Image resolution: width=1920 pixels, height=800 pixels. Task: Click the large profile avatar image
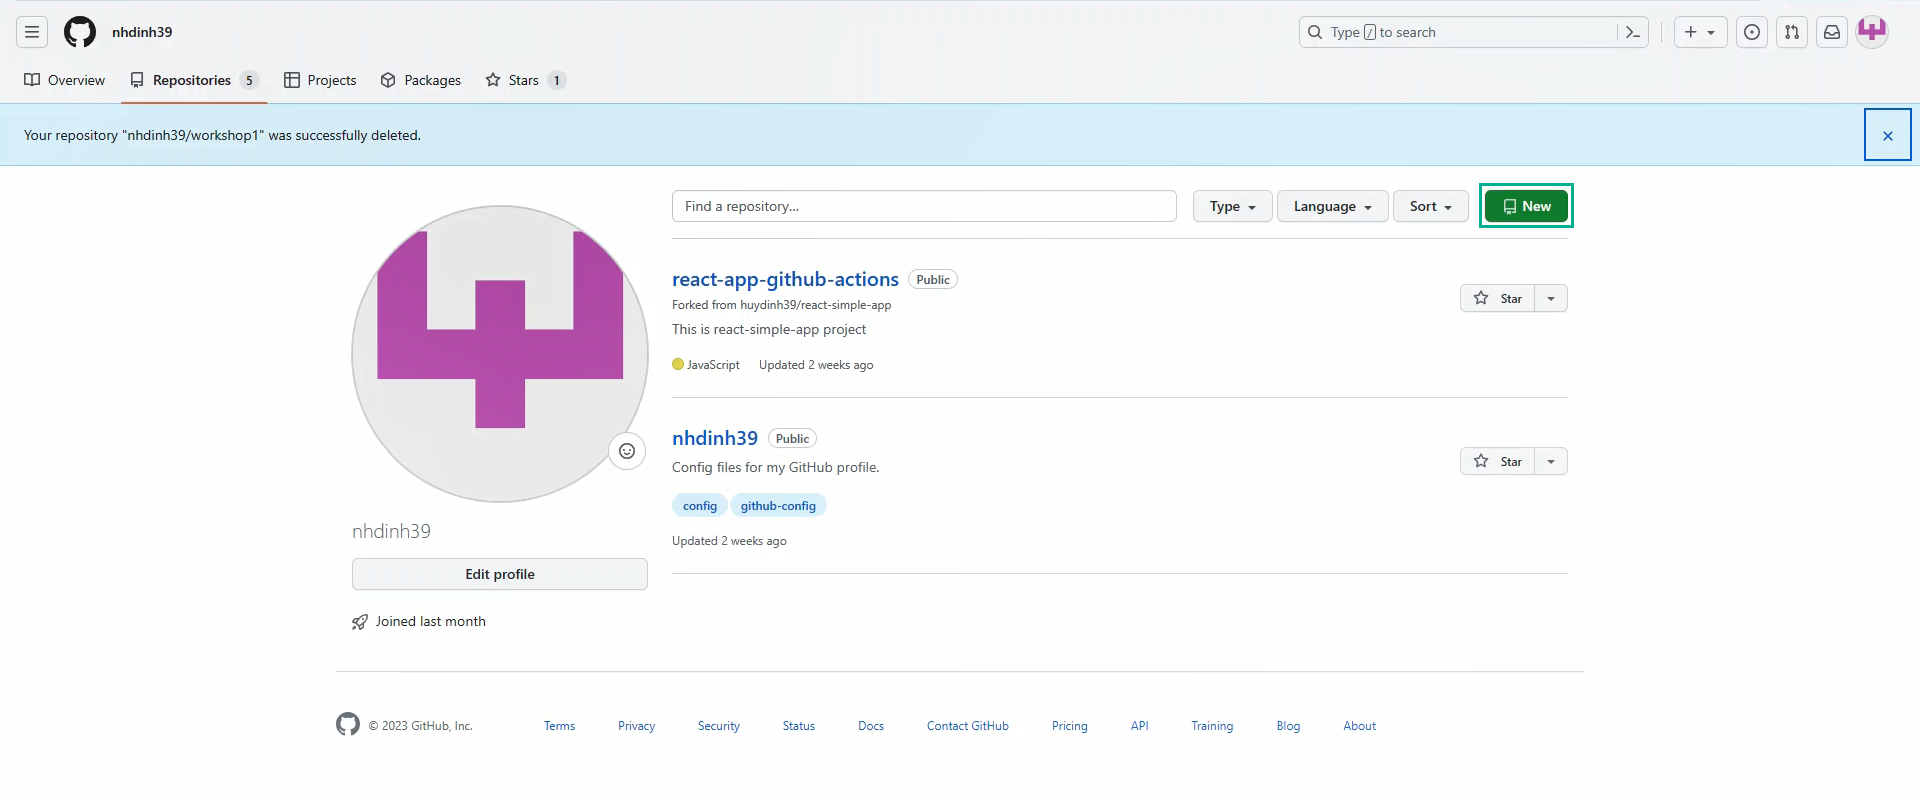pos(500,354)
